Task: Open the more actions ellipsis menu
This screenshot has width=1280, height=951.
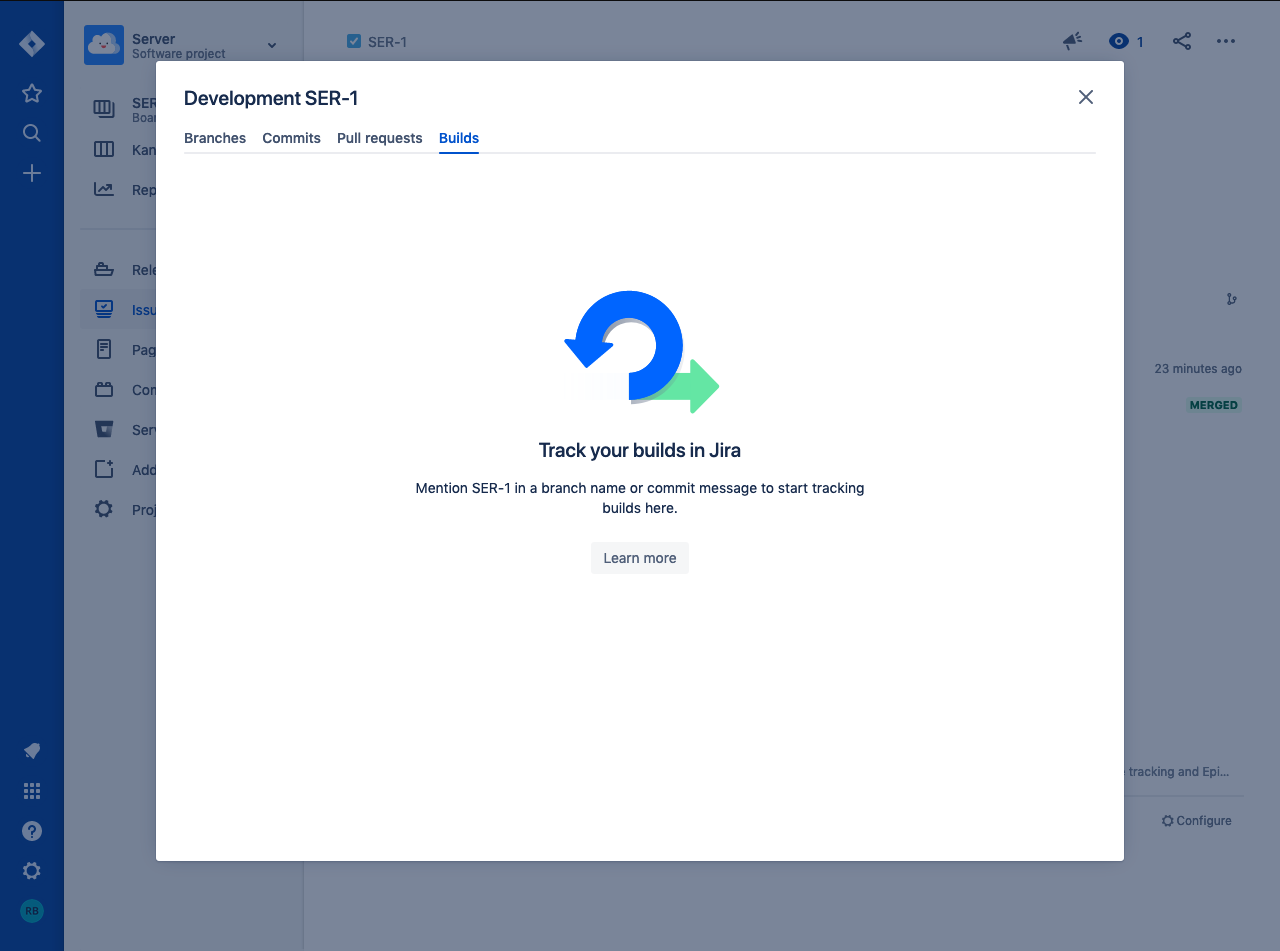Action: tap(1226, 41)
